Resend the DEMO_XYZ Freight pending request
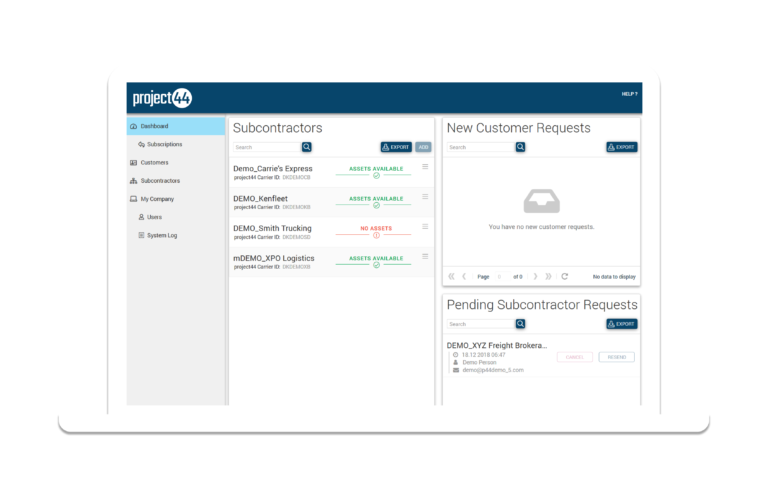The height and width of the screenshot is (497, 768). tap(617, 357)
